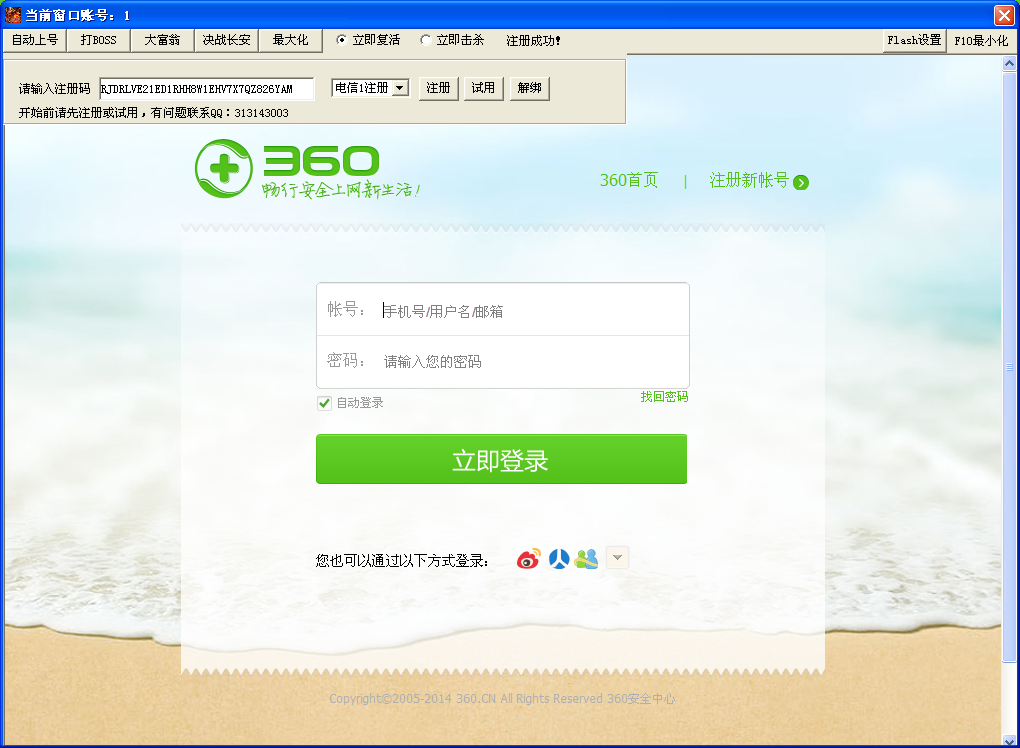The width and height of the screenshot is (1020, 748).
Task: Open the 找回密码 link
Action: [664, 397]
